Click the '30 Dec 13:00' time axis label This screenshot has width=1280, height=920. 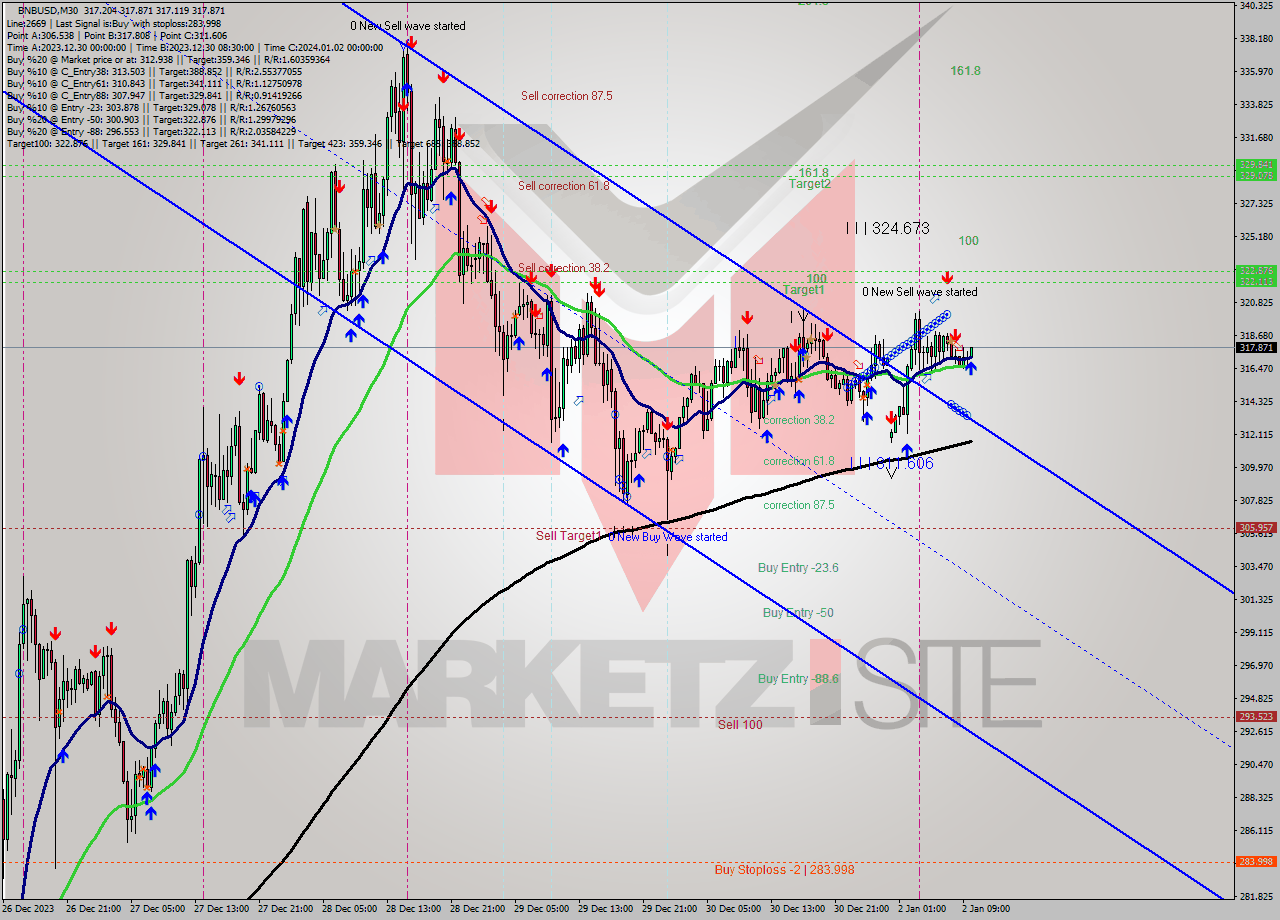tap(798, 909)
